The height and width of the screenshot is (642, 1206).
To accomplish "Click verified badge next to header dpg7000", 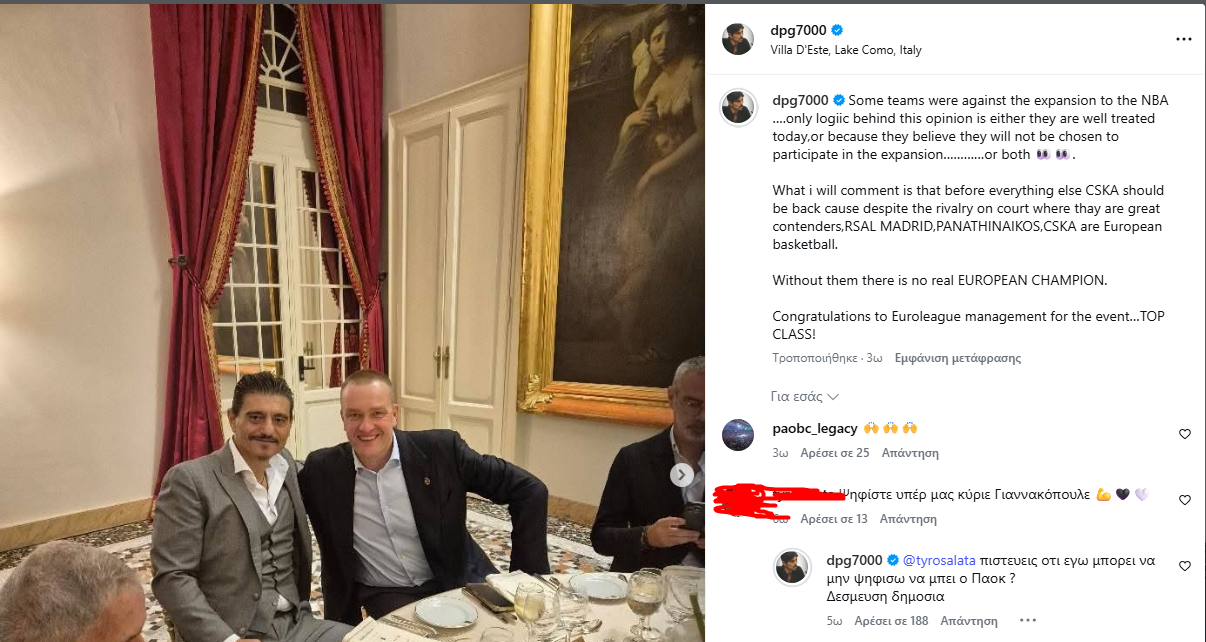I will pos(837,31).
